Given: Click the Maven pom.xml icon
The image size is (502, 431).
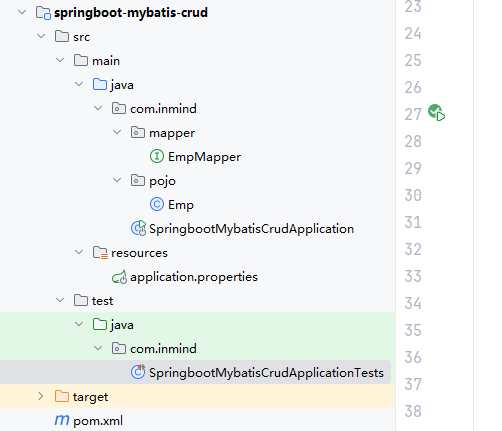Looking at the screenshot, I should (x=62, y=420).
